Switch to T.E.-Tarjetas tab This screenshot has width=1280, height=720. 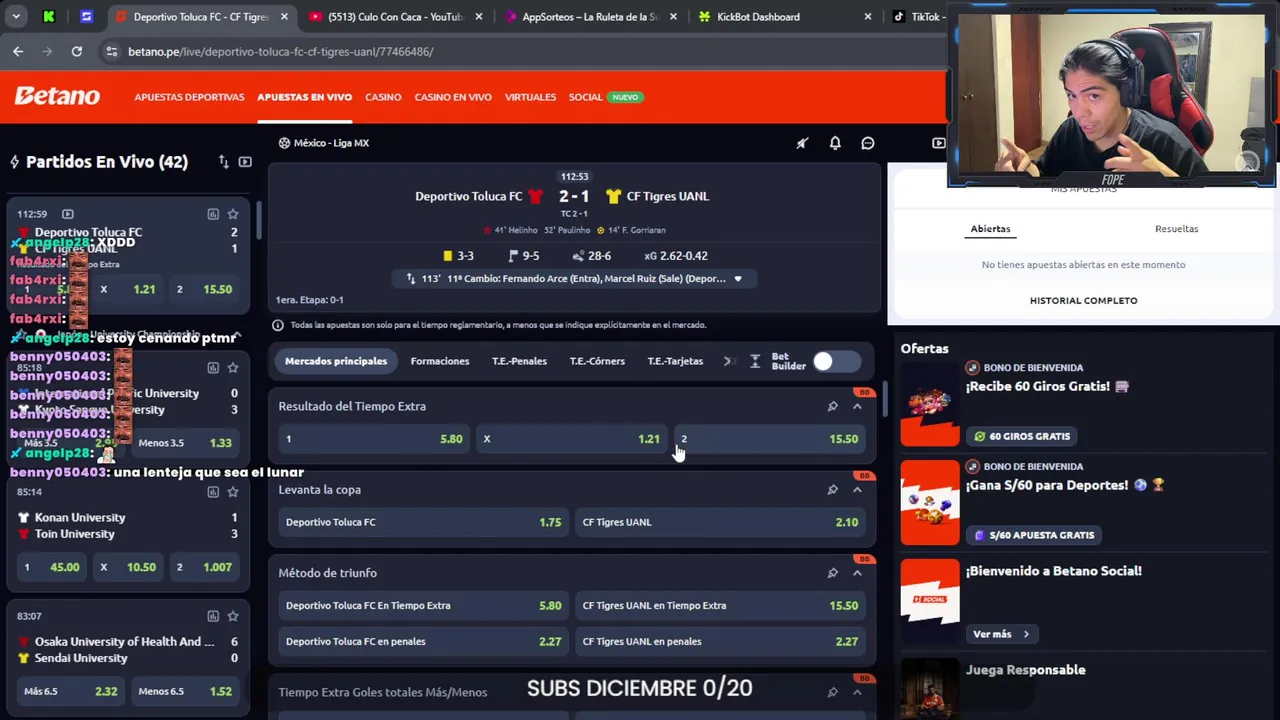(675, 361)
